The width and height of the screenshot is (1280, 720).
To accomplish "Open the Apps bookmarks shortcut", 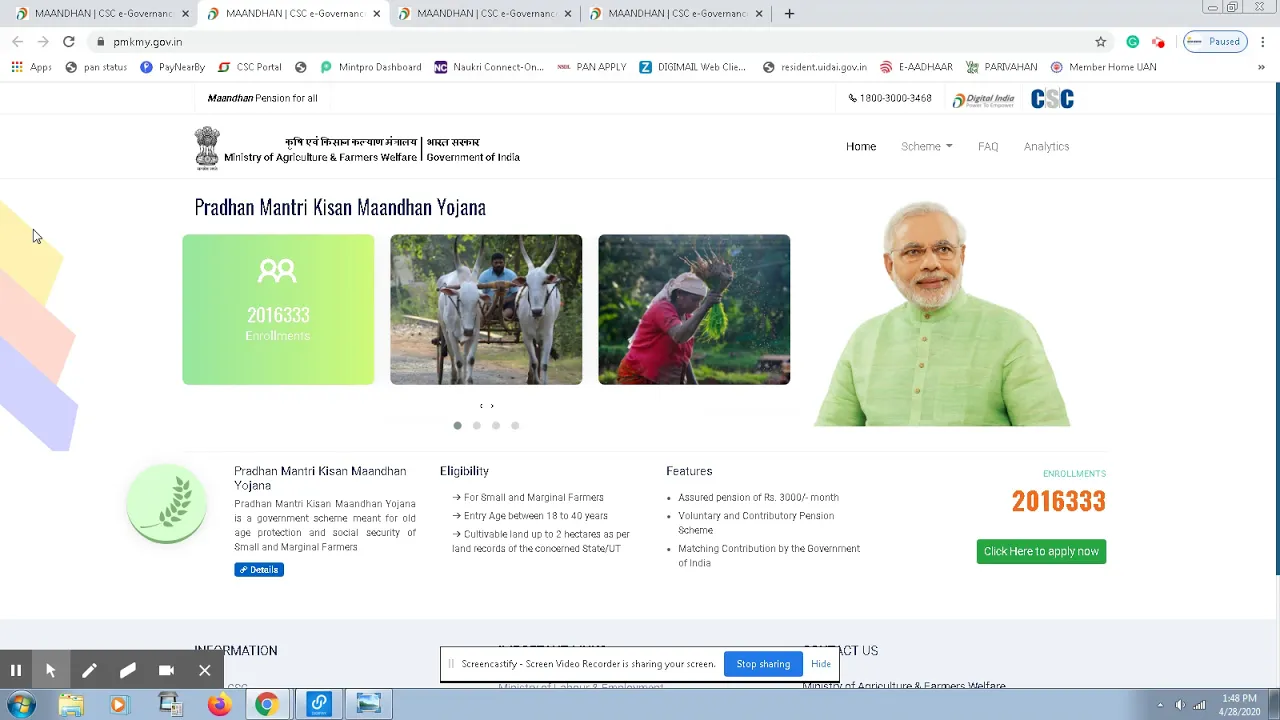I will click(31, 67).
